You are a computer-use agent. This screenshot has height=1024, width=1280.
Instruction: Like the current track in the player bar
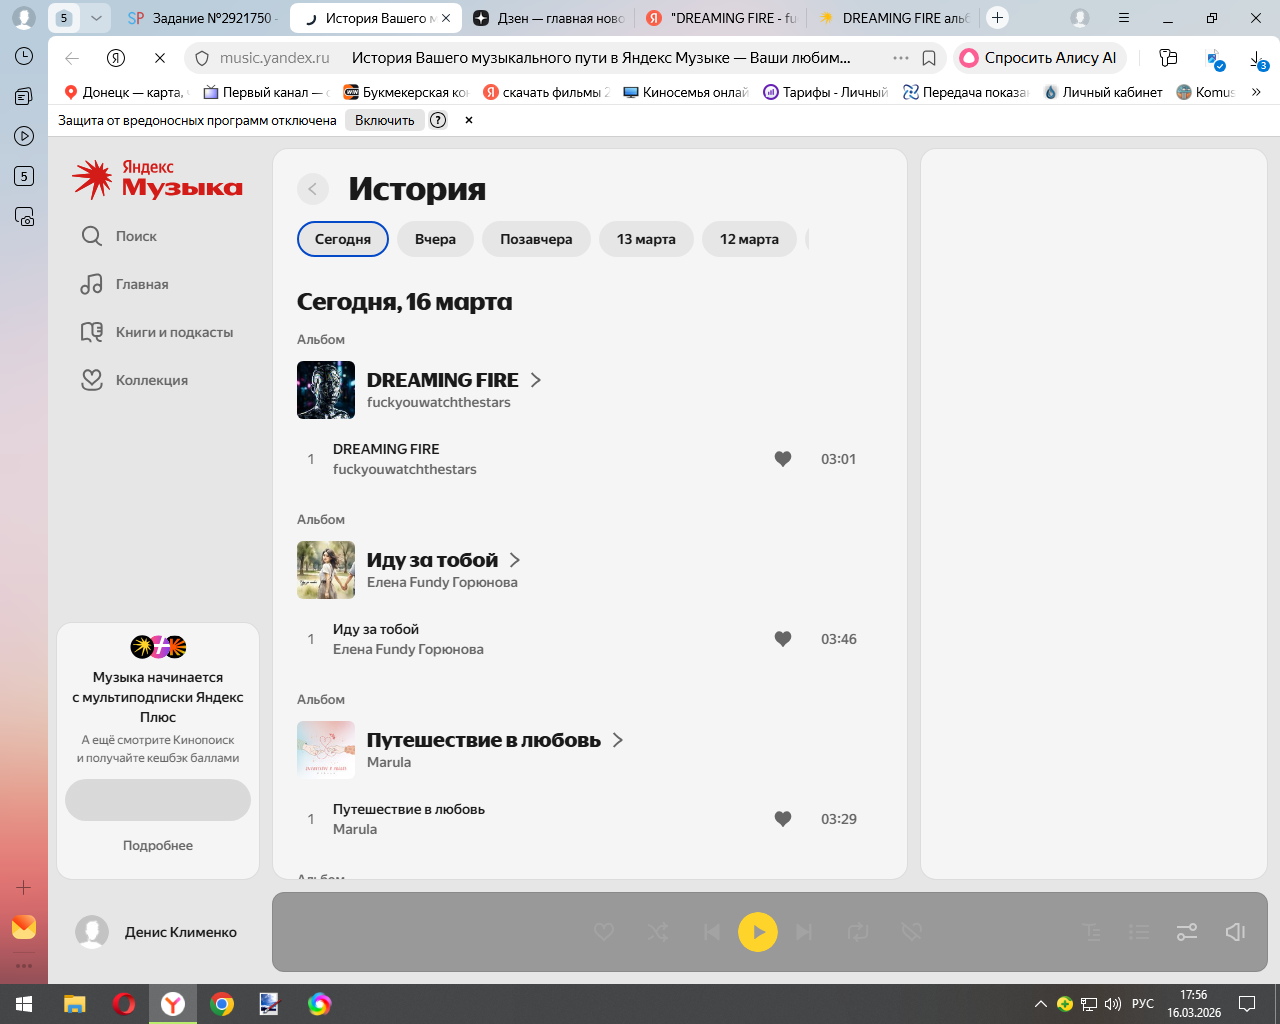coord(604,932)
